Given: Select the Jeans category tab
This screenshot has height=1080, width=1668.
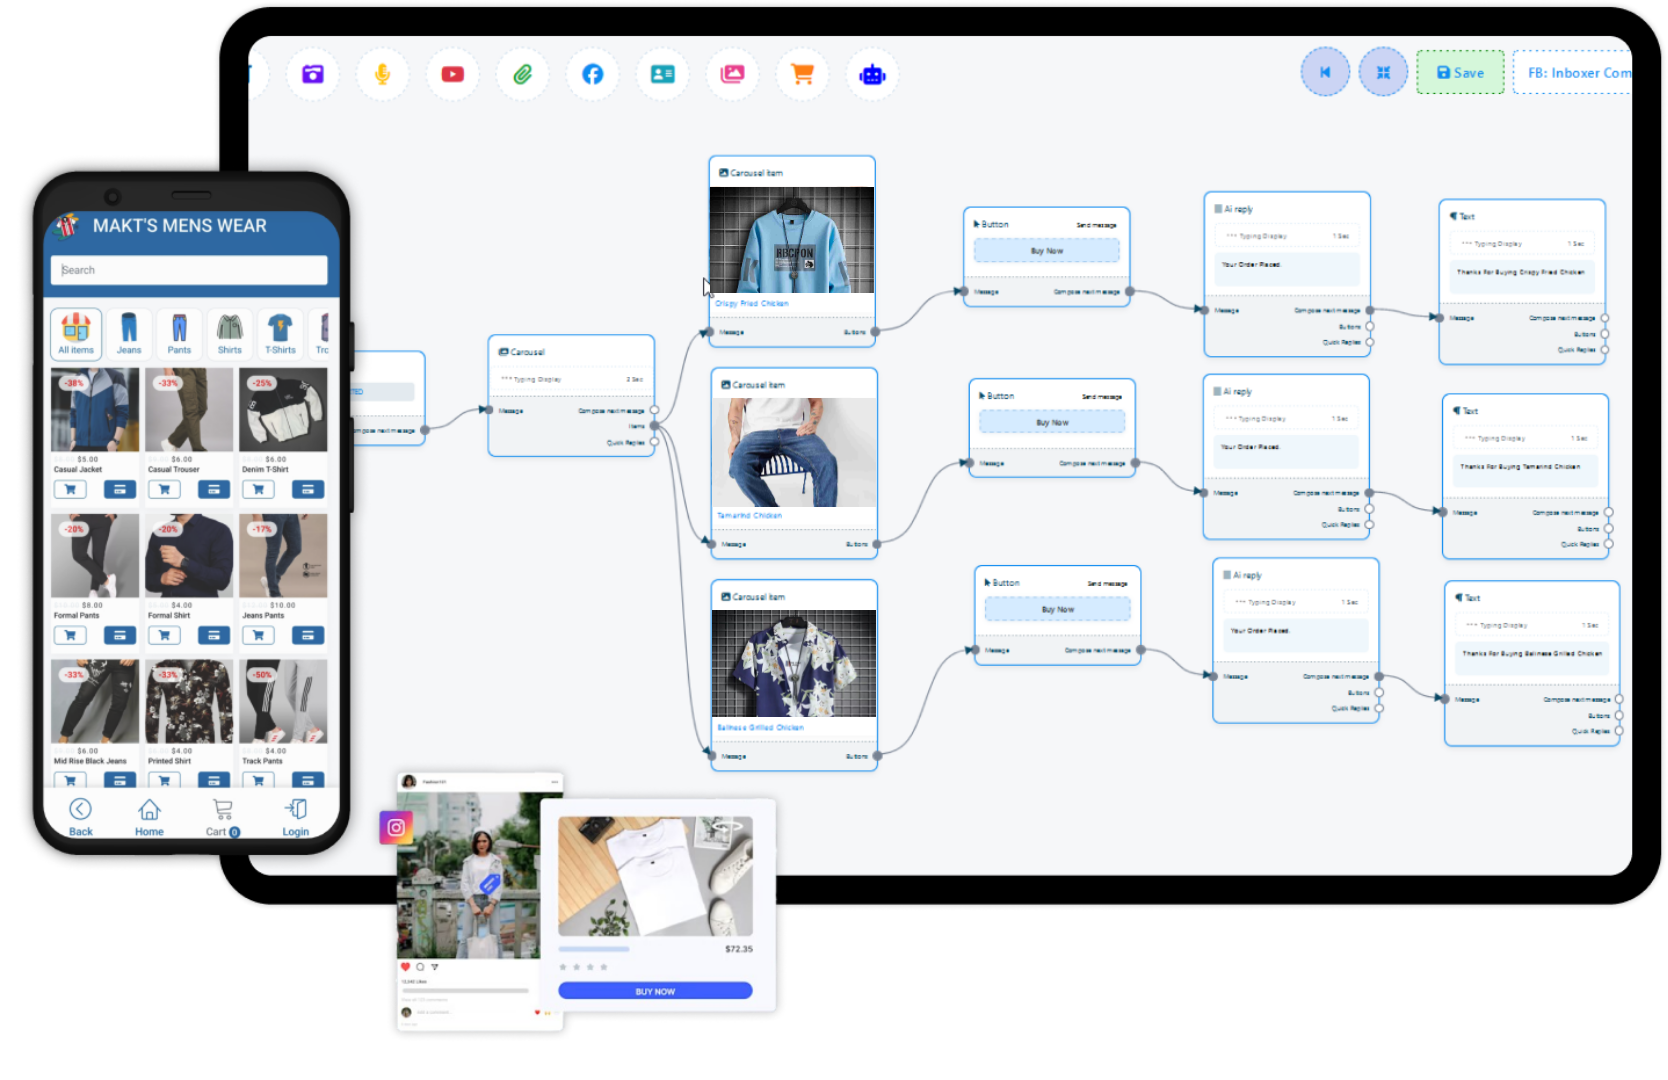Looking at the screenshot, I should point(129,333).
